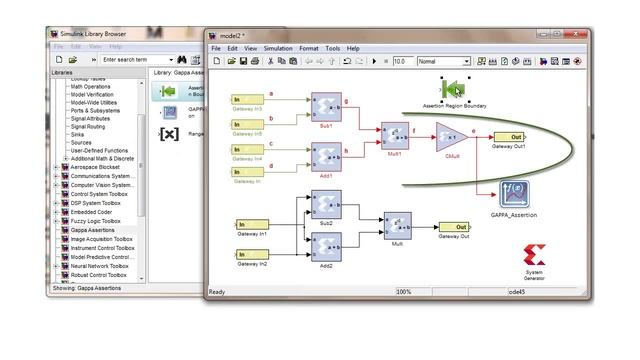This screenshot has width=640, height=360.
Task: Open the View menu in model2 window
Action: 251,48
